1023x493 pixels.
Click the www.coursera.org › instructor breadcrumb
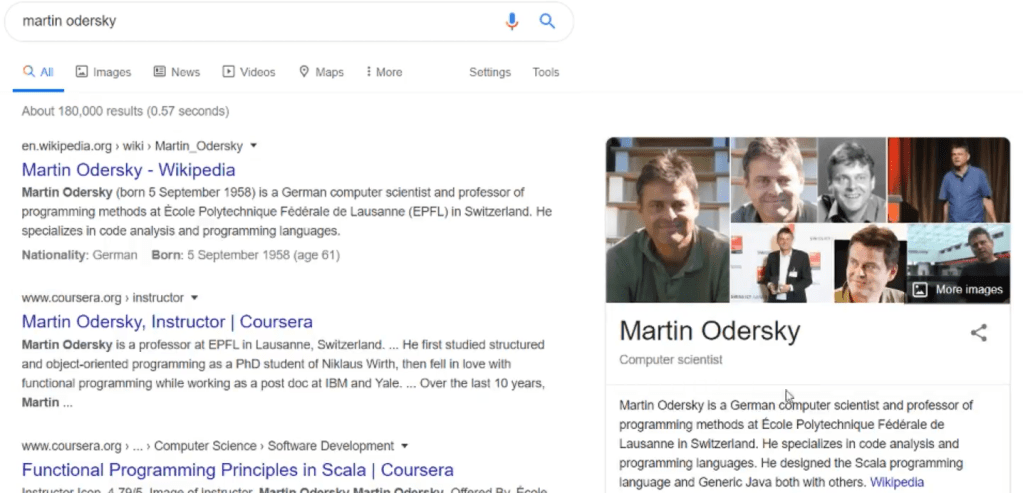point(102,298)
